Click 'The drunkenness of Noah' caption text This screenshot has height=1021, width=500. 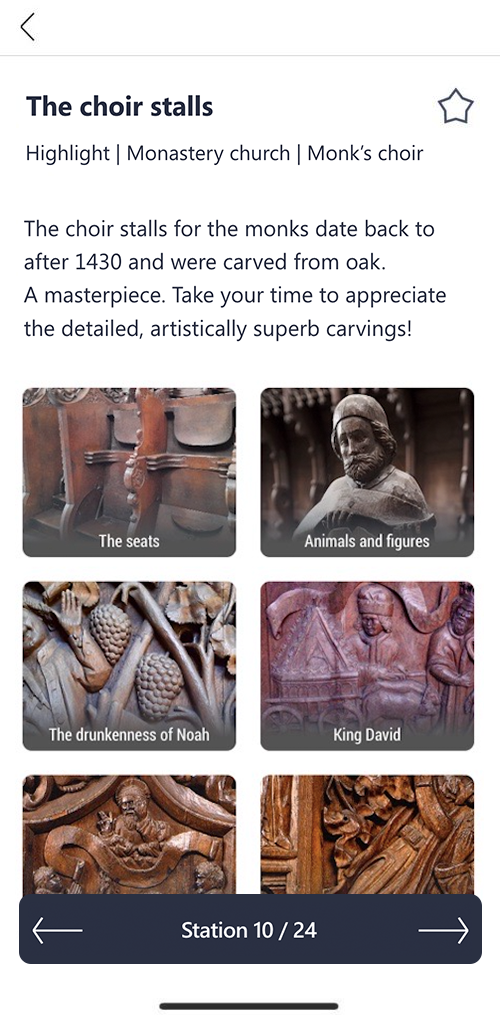tap(129, 734)
